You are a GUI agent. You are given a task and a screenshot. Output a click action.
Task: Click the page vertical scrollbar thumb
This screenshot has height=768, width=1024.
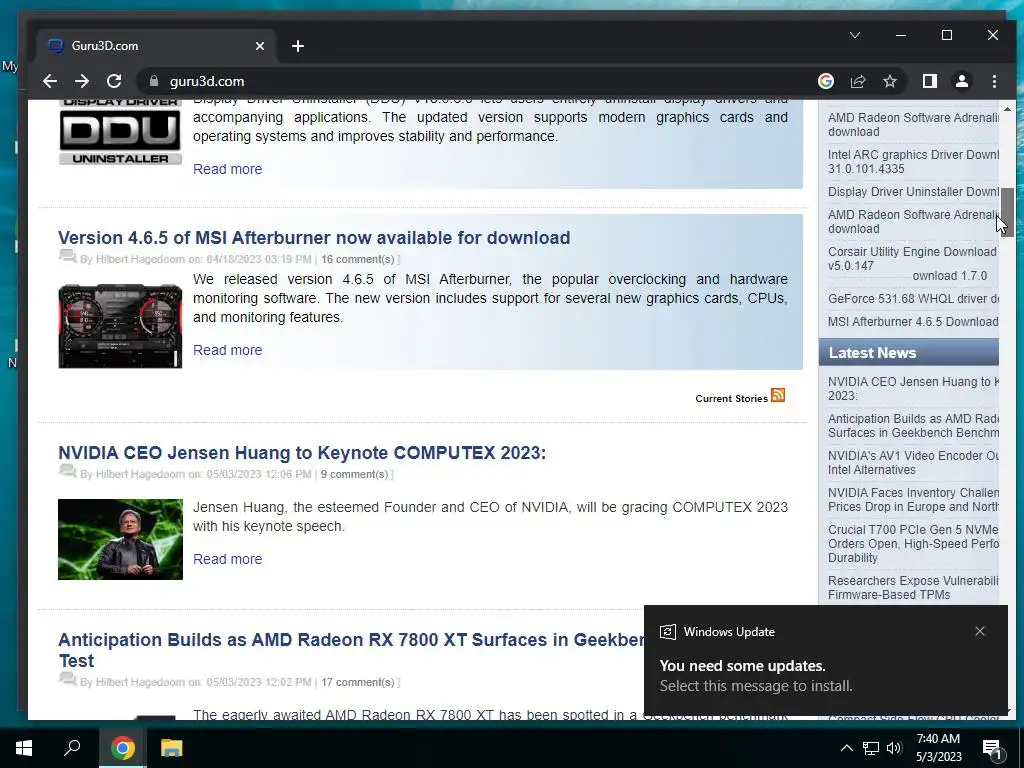click(x=1007, y=212)
